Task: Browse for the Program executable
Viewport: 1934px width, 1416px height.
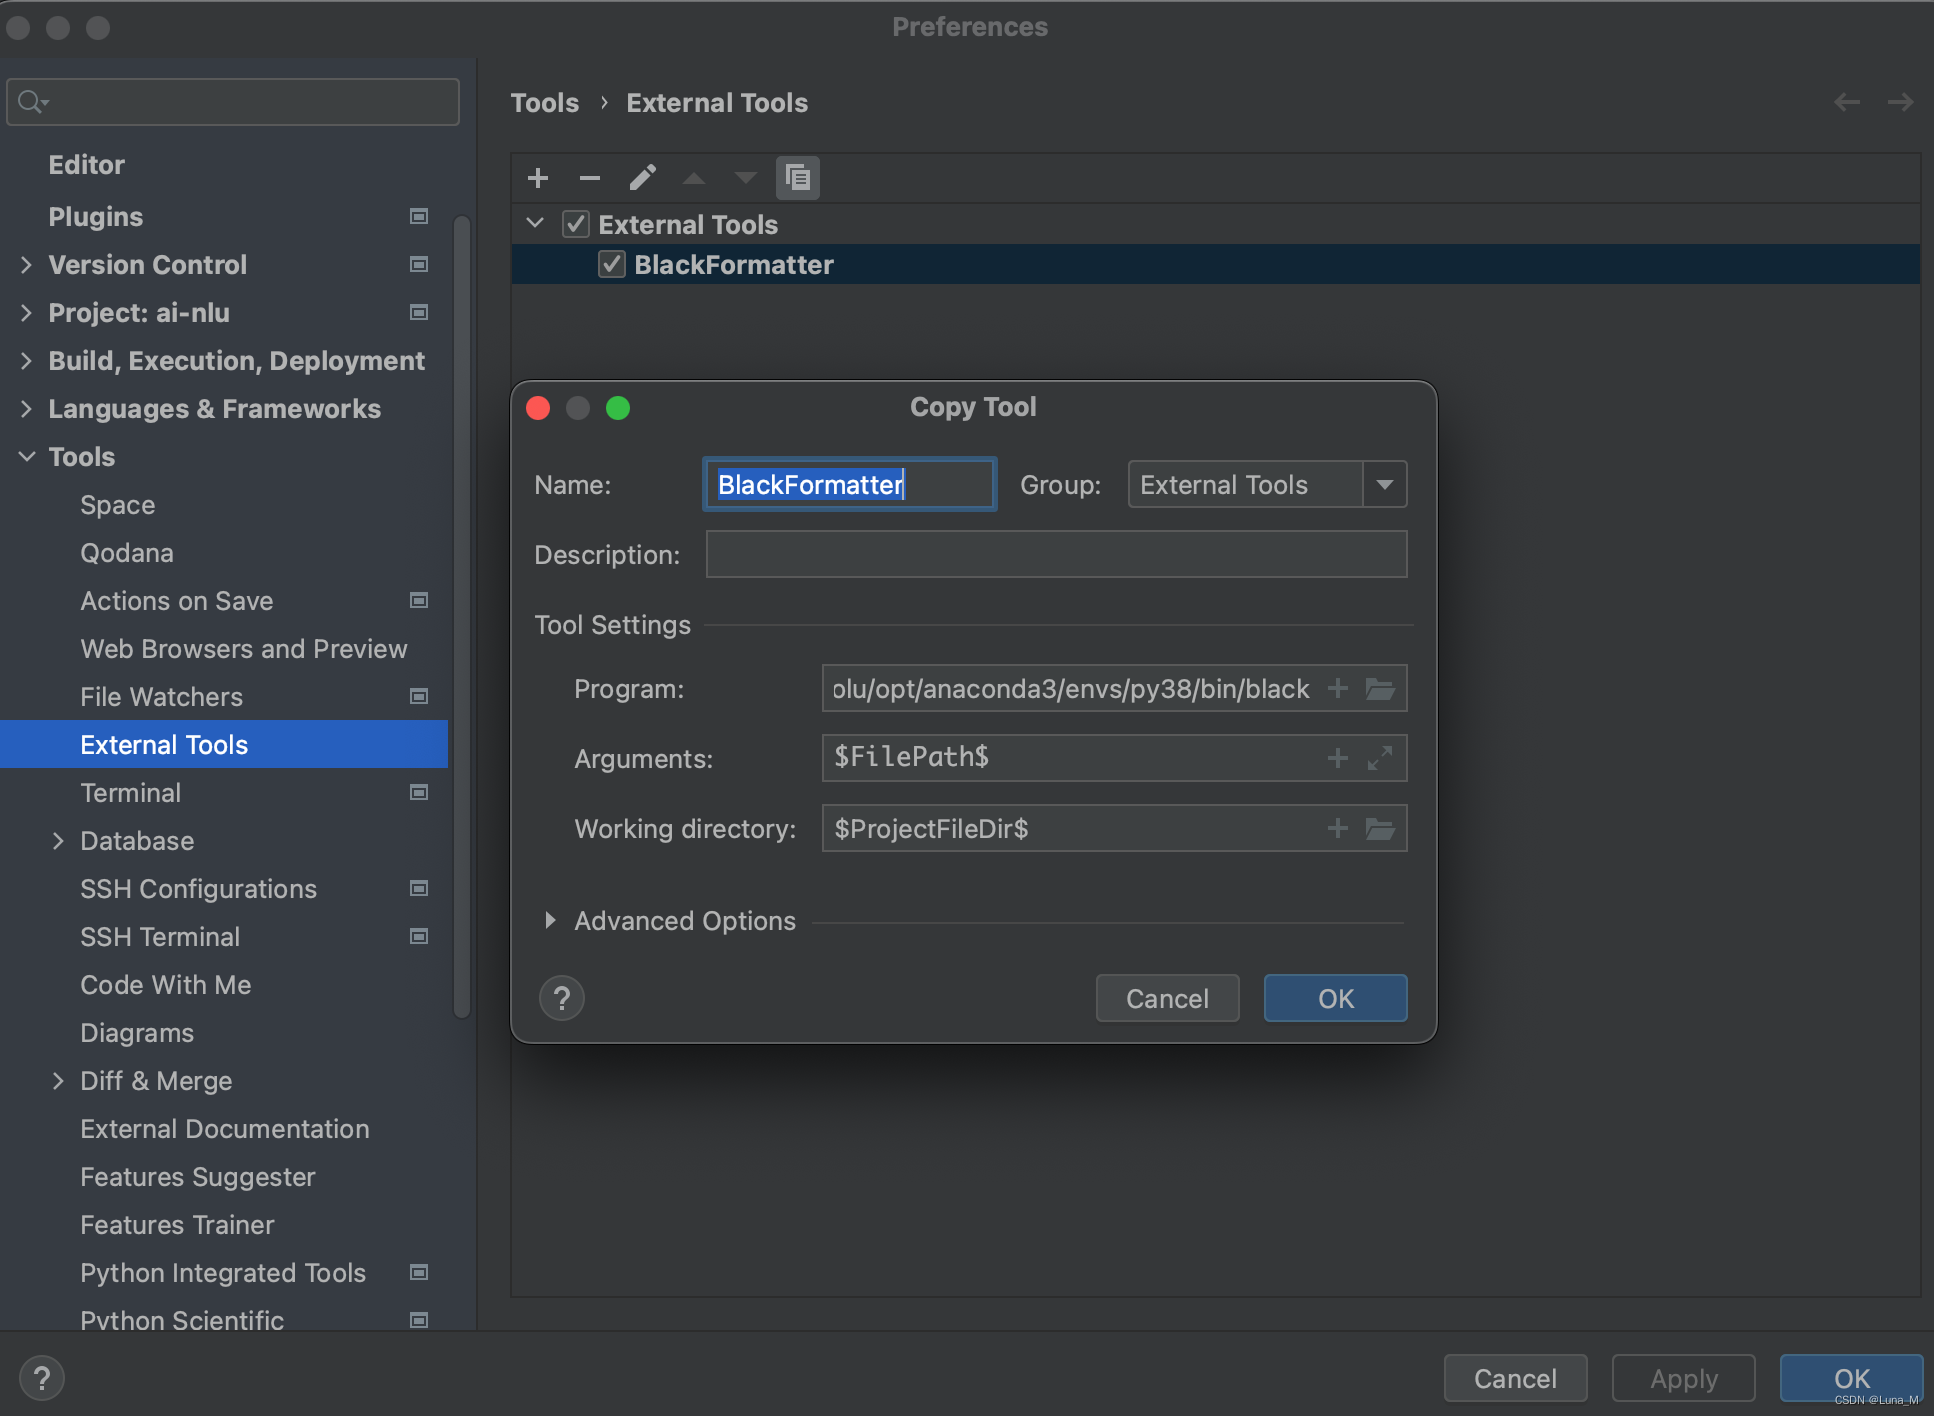Action: (x=1381, y=688)
